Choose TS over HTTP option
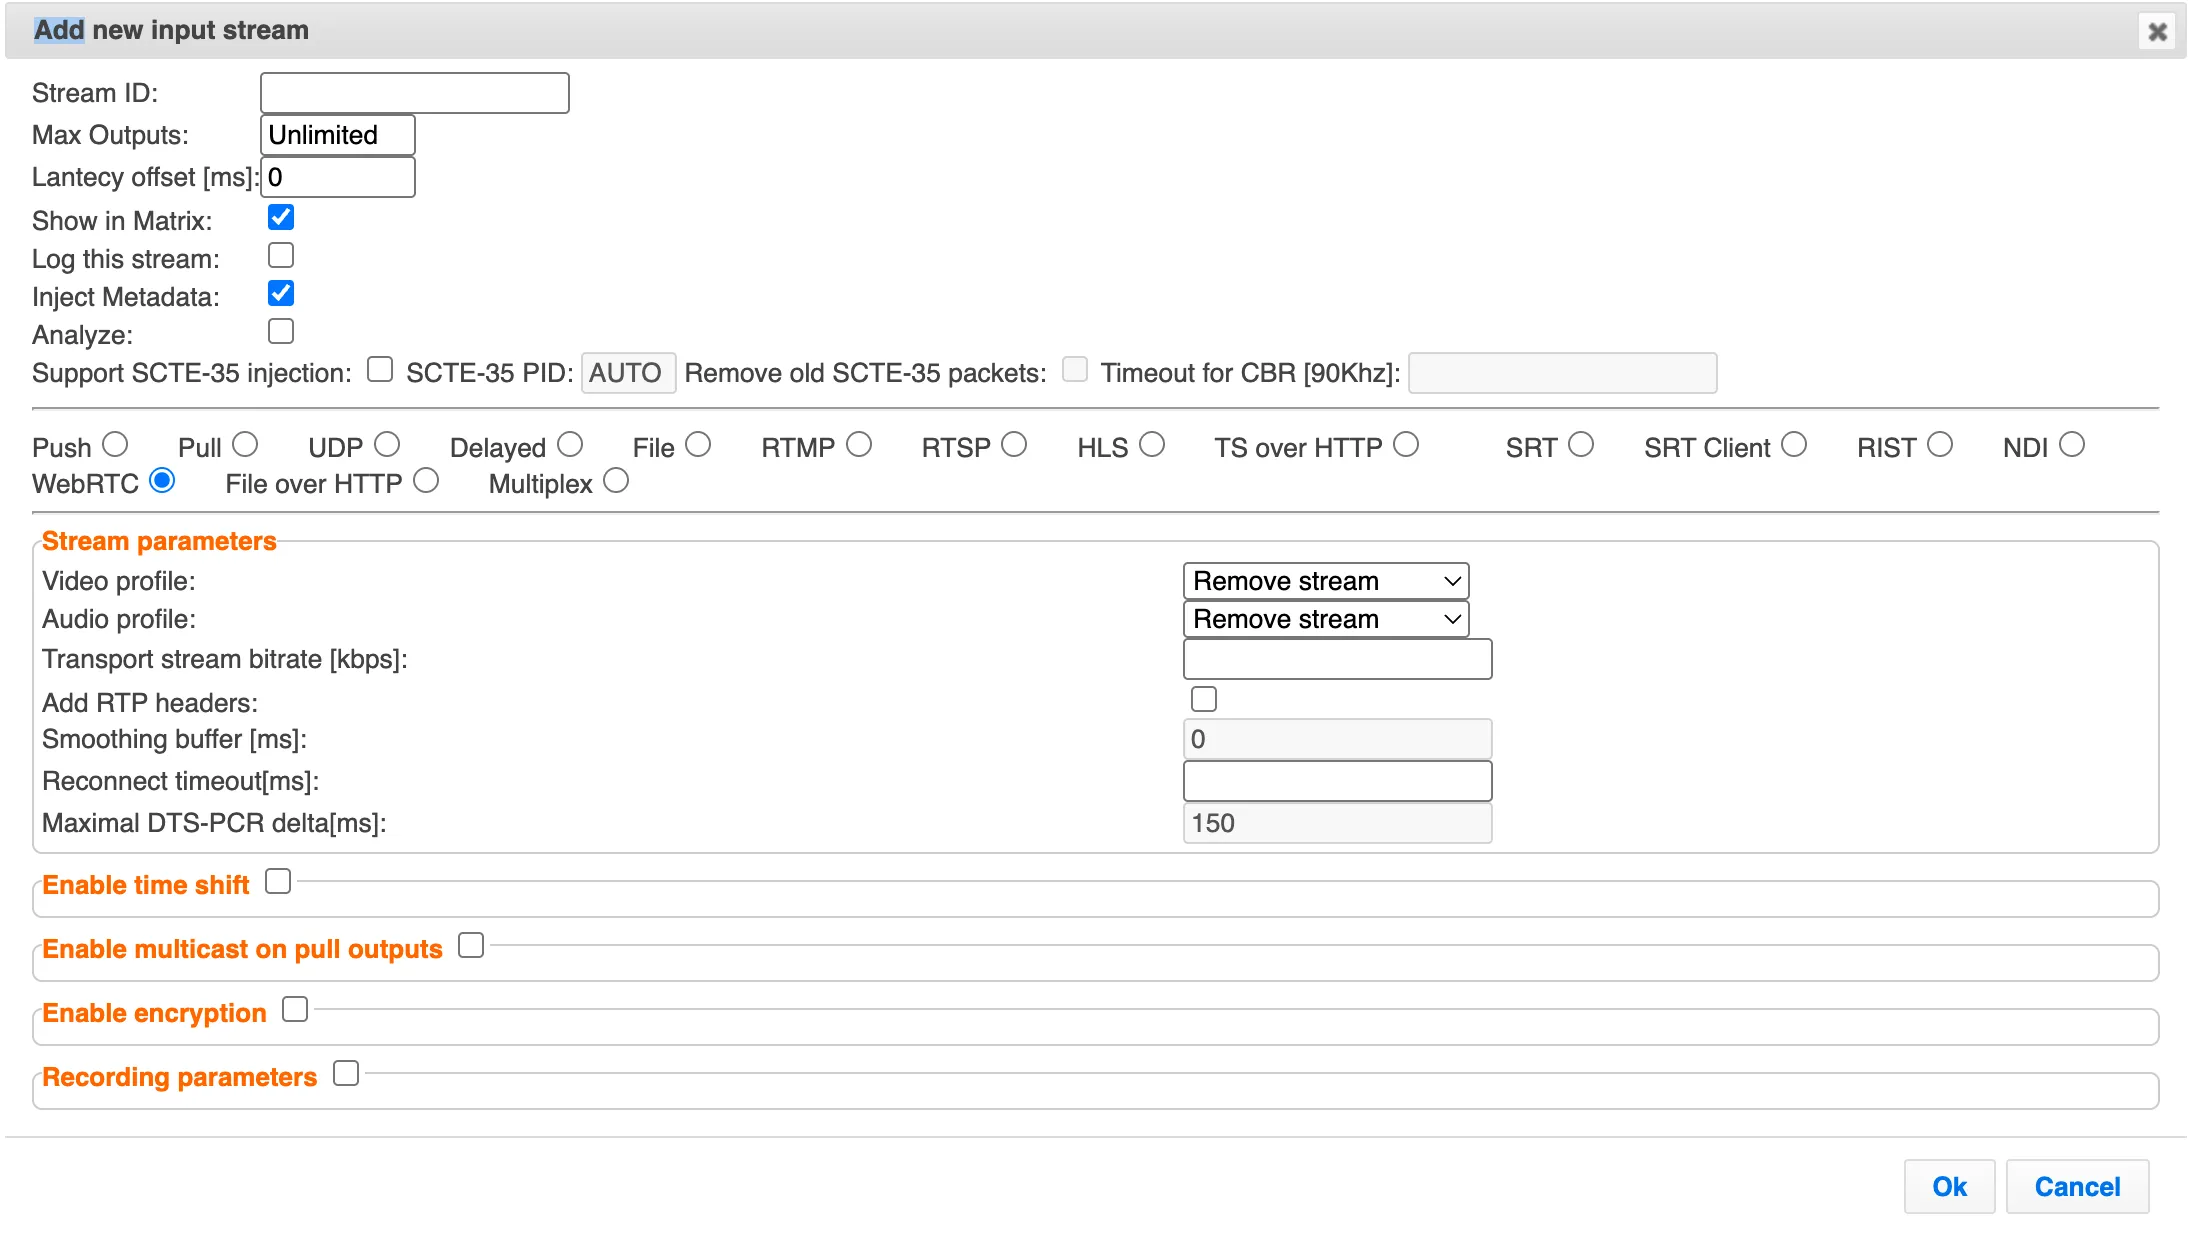 1406,444
